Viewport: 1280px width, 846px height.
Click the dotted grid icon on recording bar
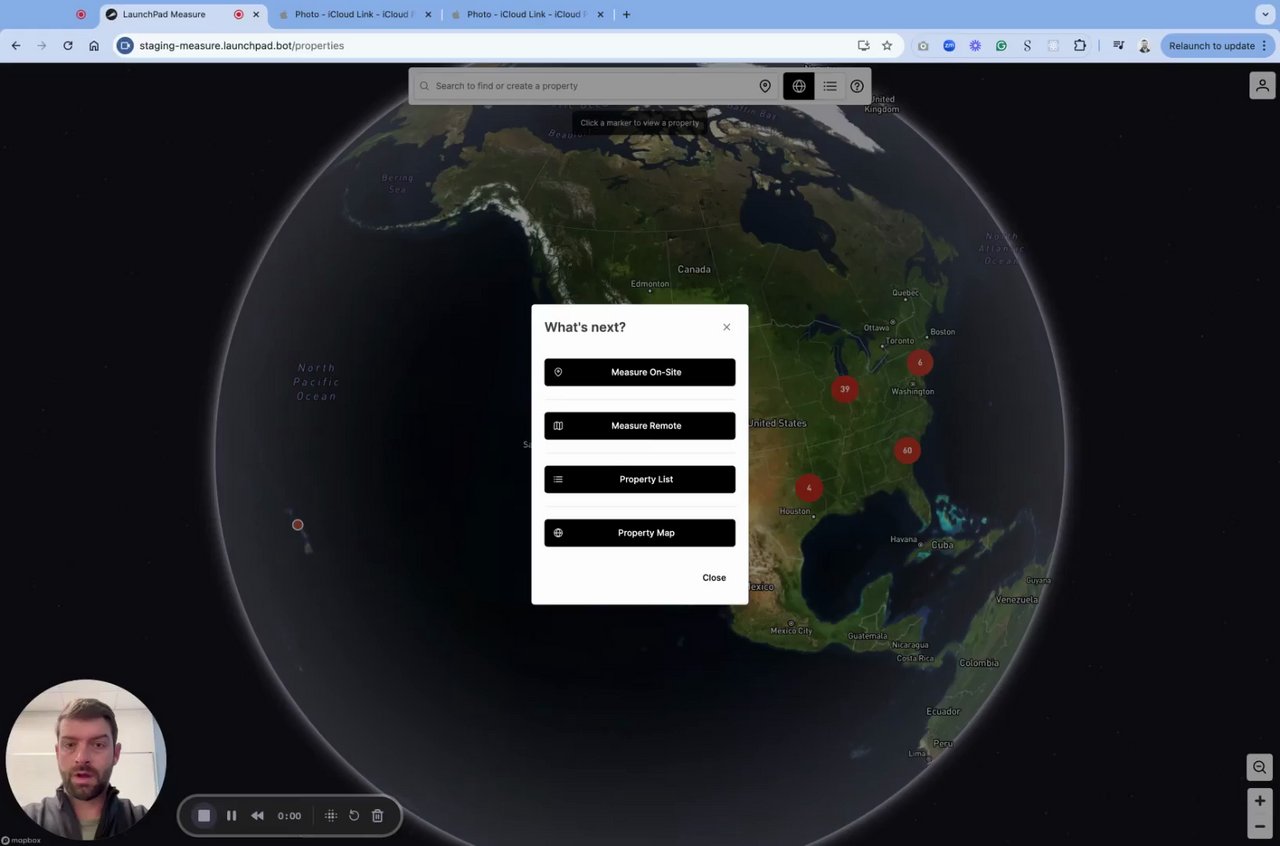coord(330,816)
